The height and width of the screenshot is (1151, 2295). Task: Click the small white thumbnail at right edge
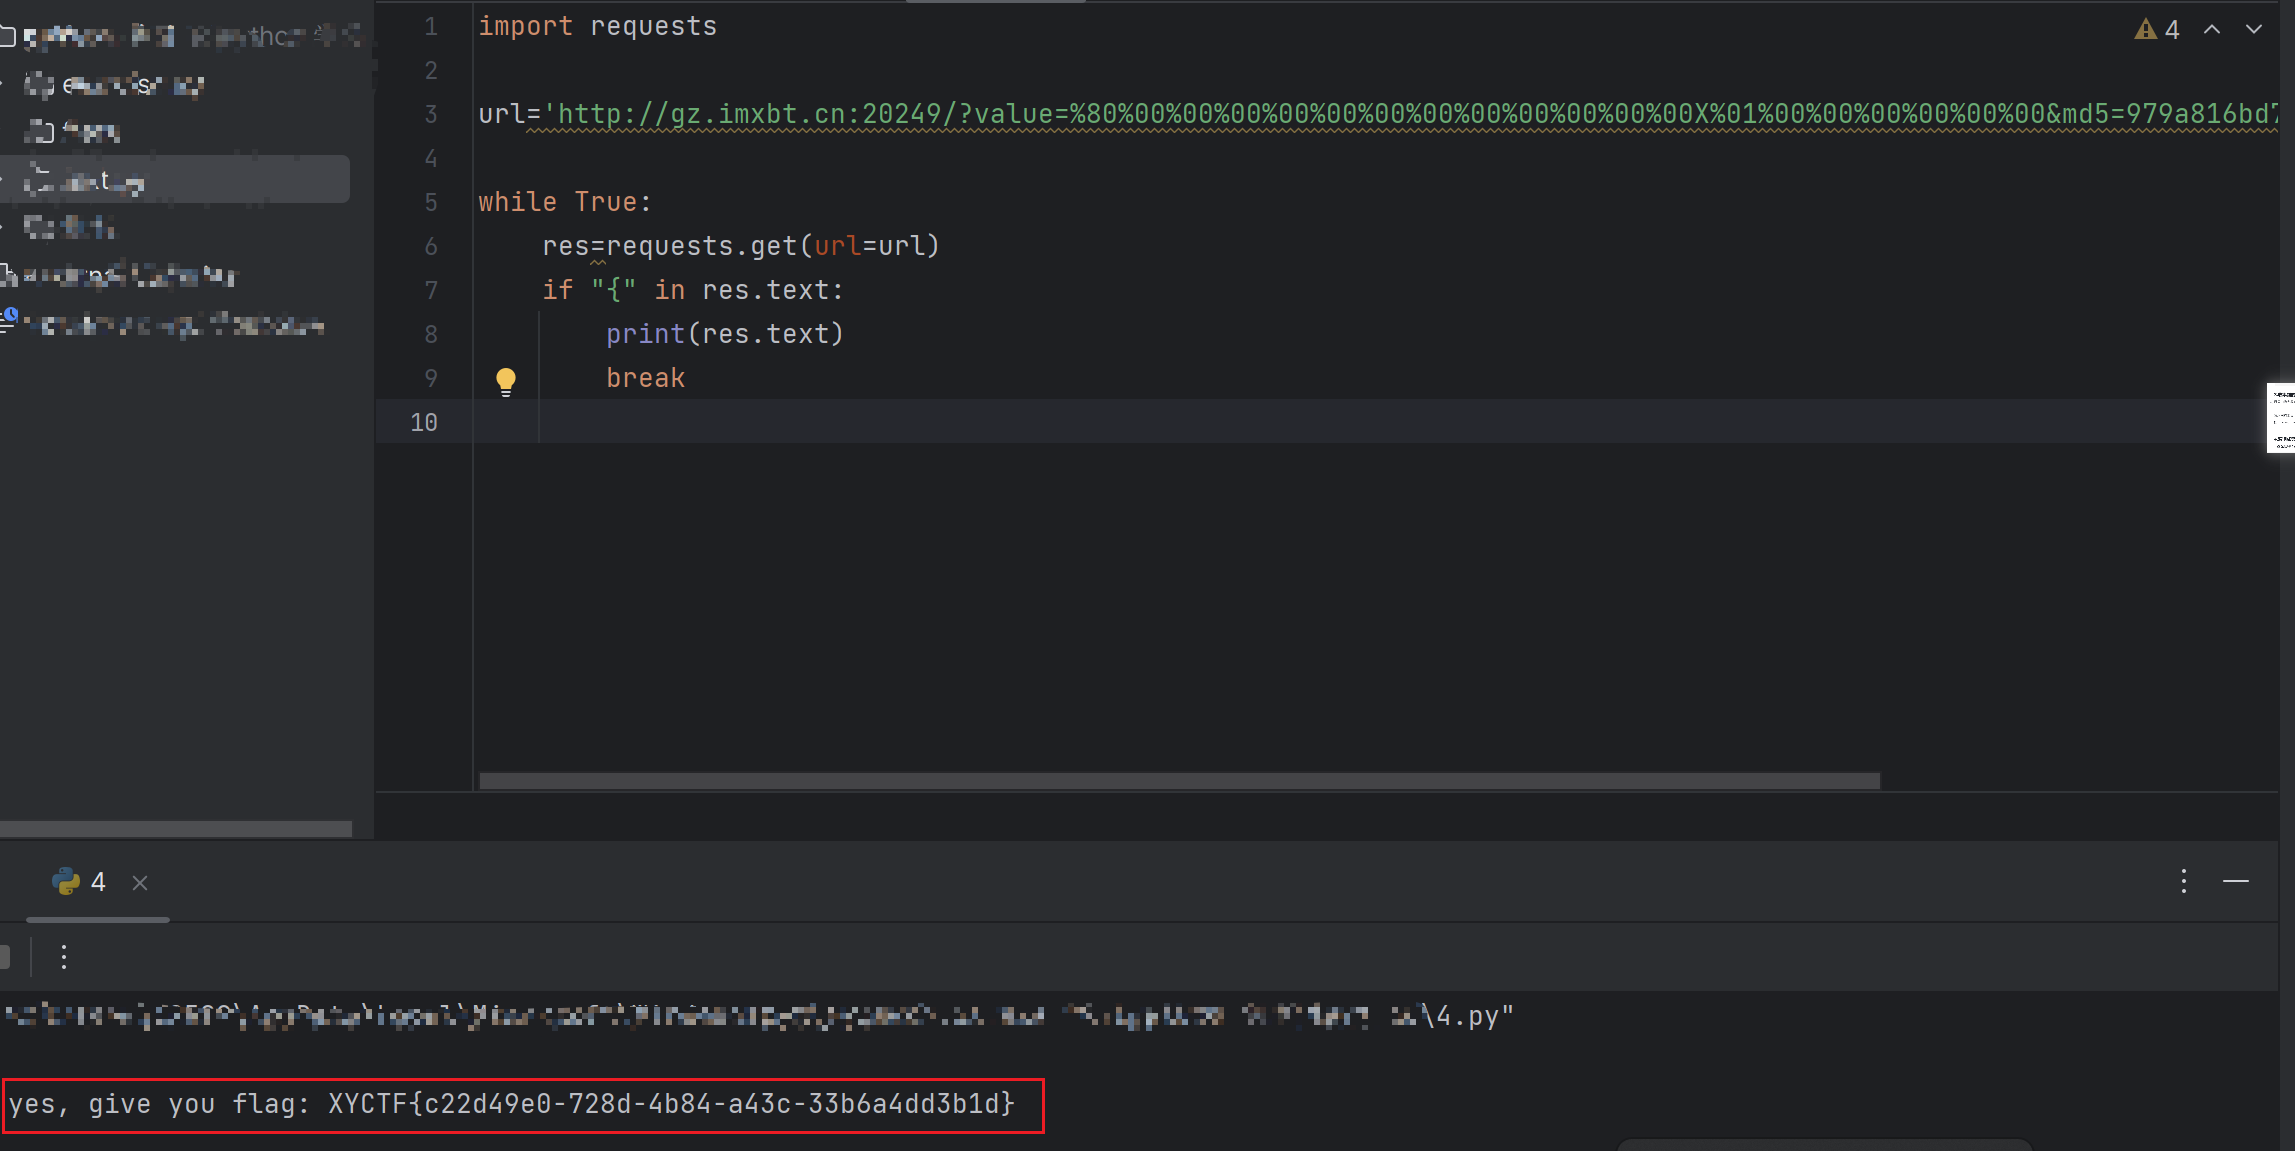(2281, 418)
